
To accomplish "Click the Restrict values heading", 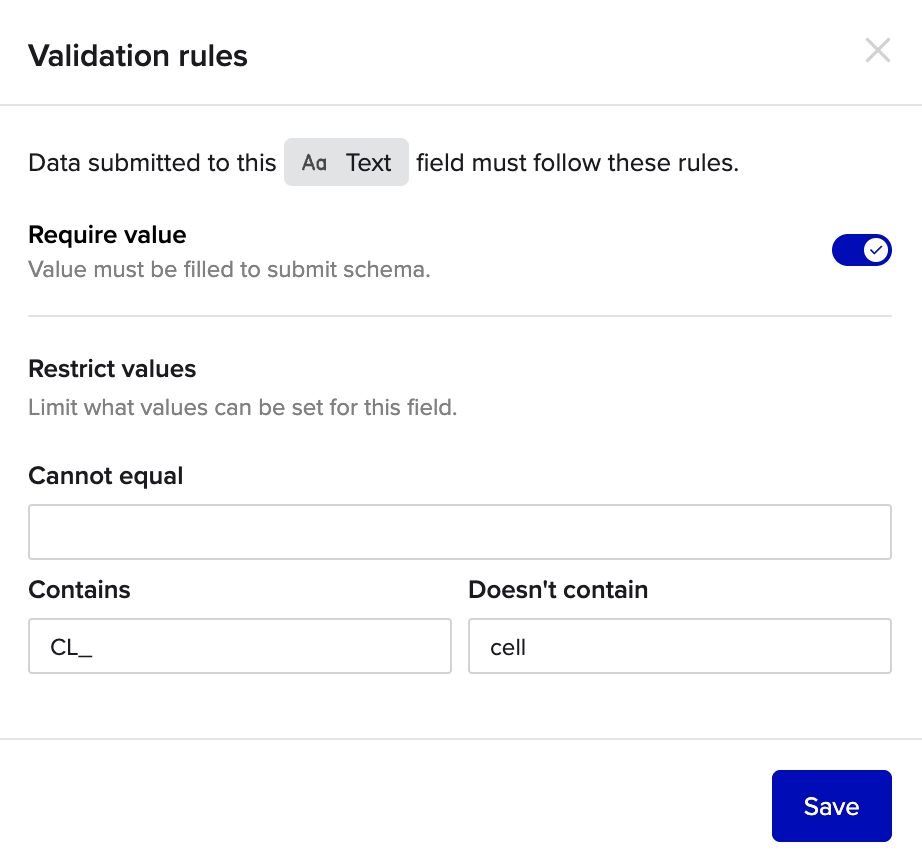I will (x=112, y=369).
